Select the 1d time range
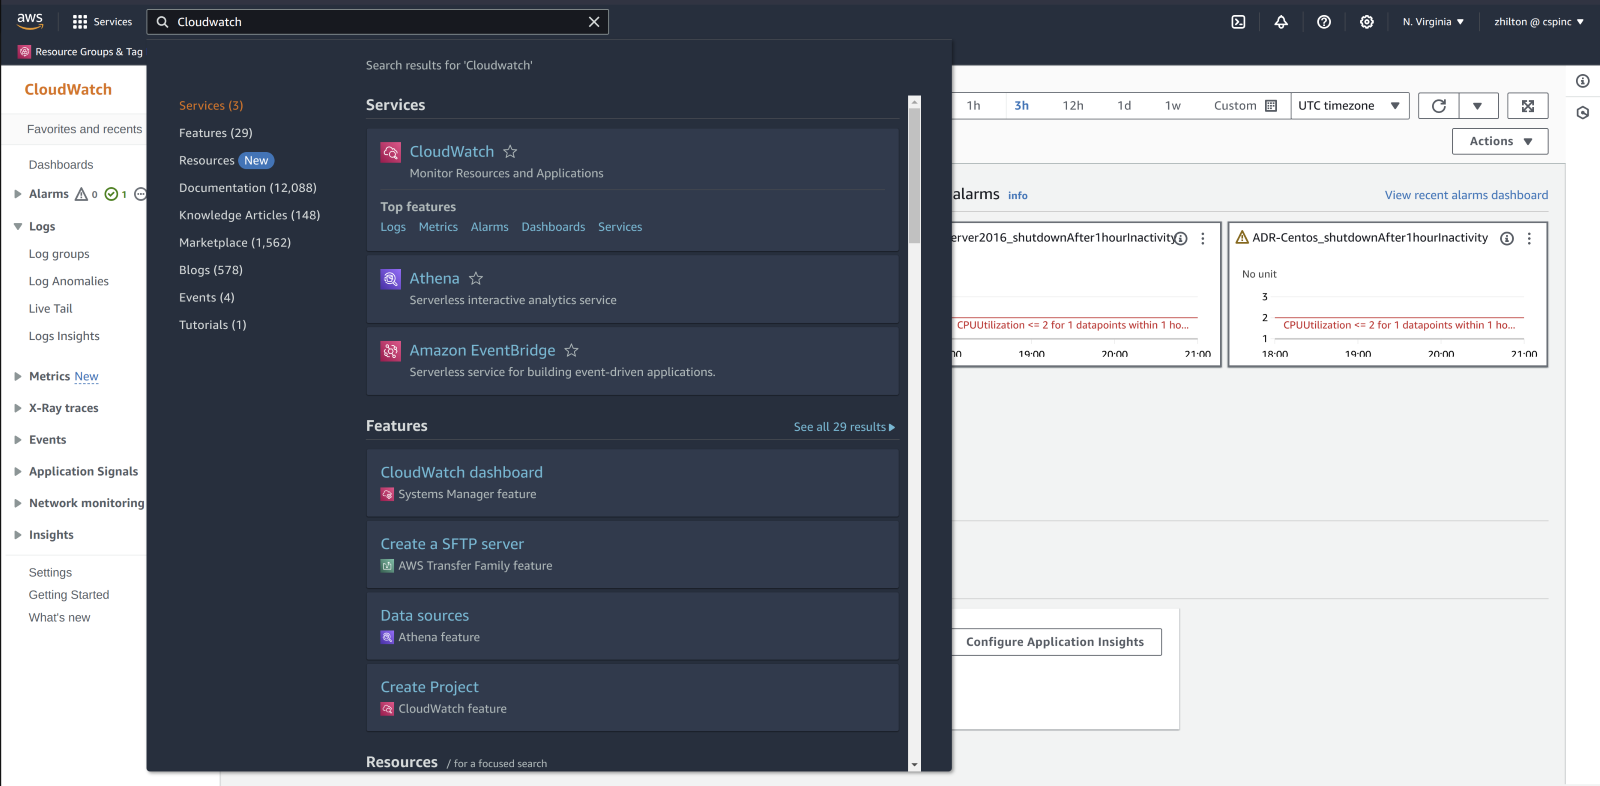The image size is (1600, 786). coord(1124,106)
